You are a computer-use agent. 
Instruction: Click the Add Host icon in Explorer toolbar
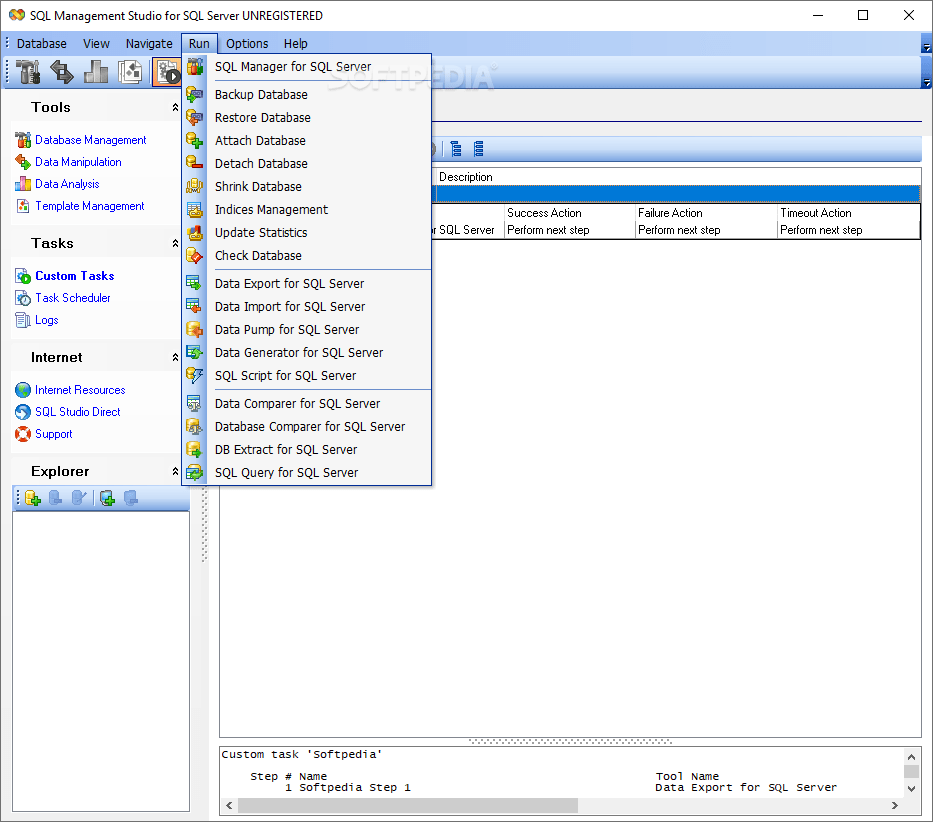coord(107,498)
